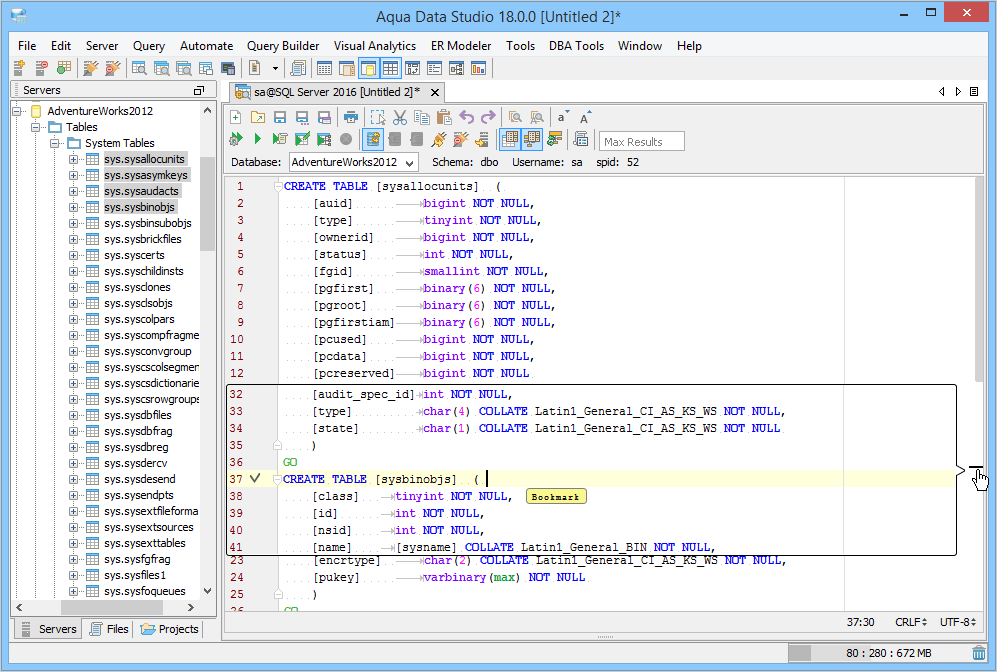Switch to the Projects tab
997x672 pixels.
(170, 629)
